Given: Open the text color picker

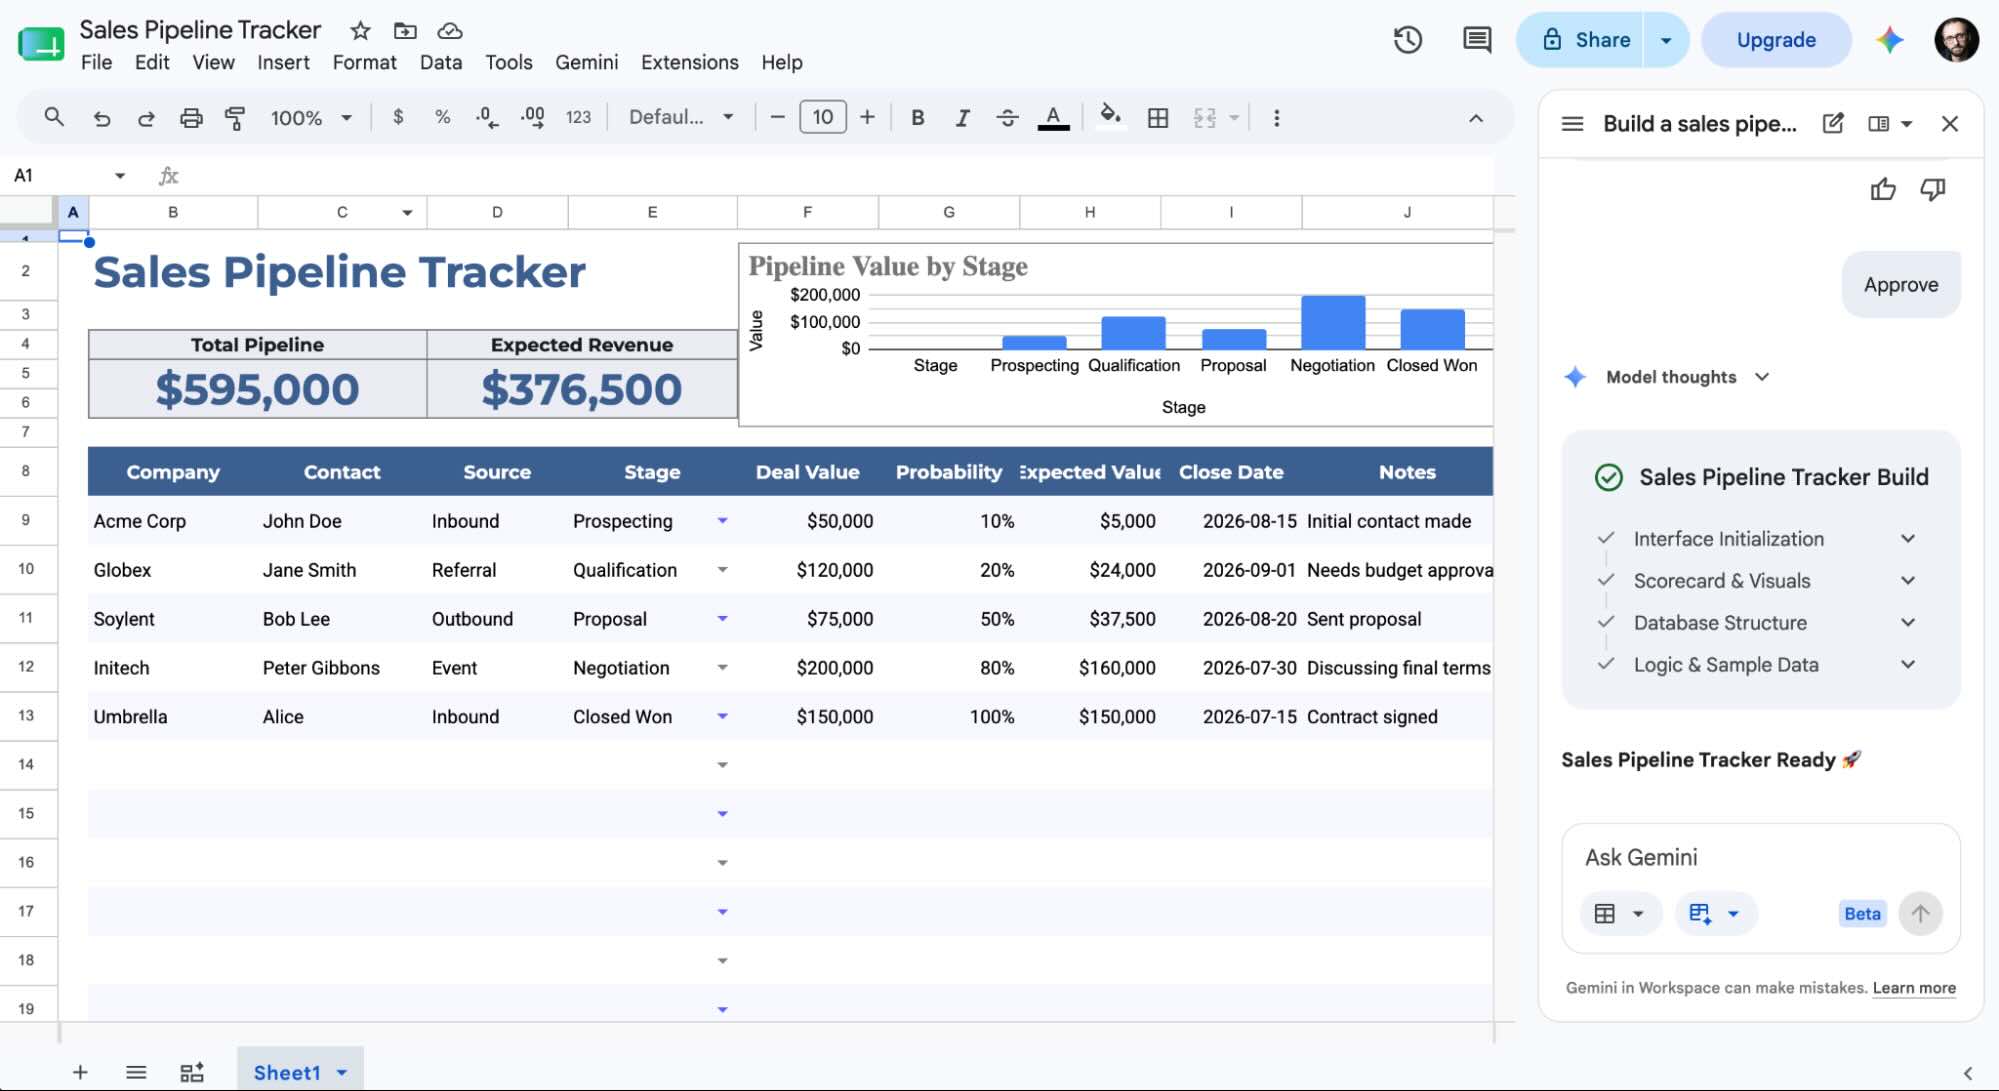Looking at the screenshot, I should pyautogui.click(x=1053, y=117).
